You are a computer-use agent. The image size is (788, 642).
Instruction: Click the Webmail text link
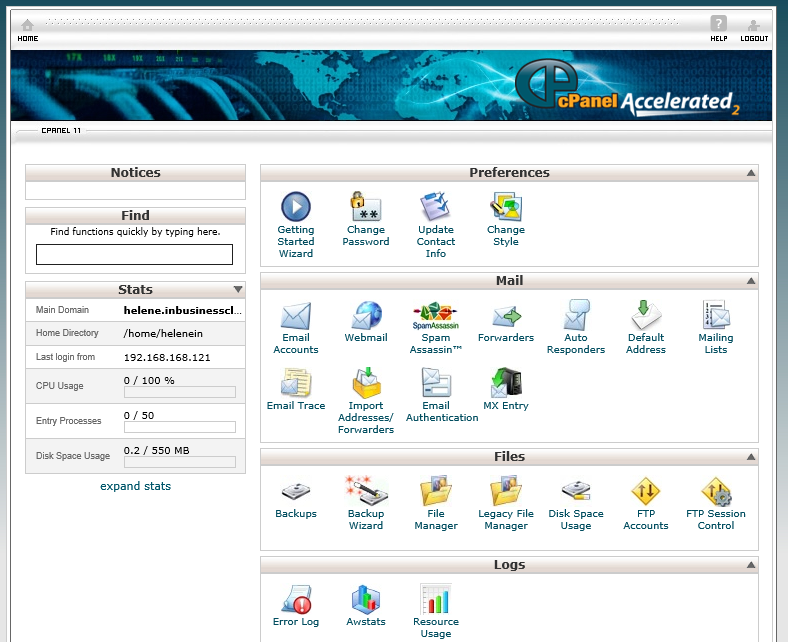[366, 337]
